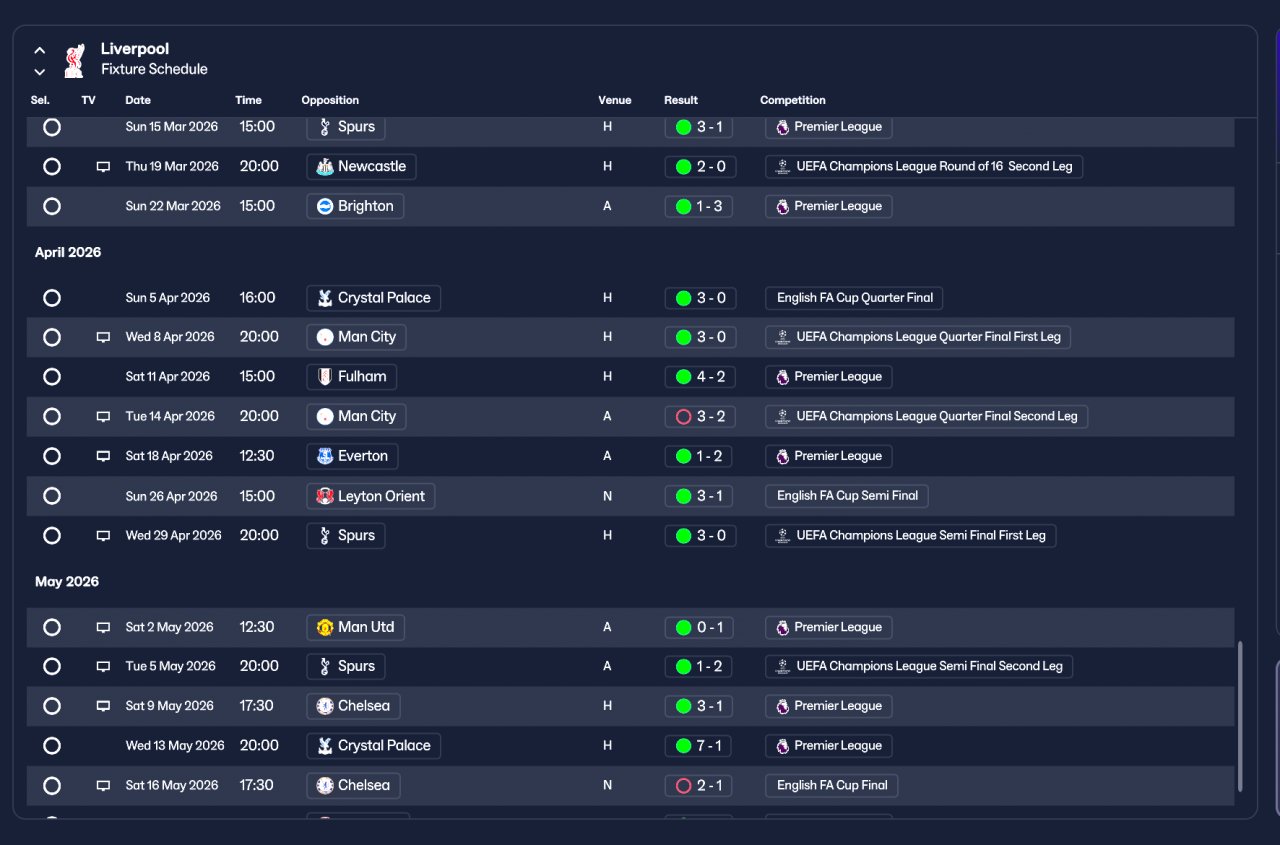Image resolution: width=1280 pixels, height=845 pixels.
Task: Click the fixture list vertical scrollbar
Action: [1241, 716]
